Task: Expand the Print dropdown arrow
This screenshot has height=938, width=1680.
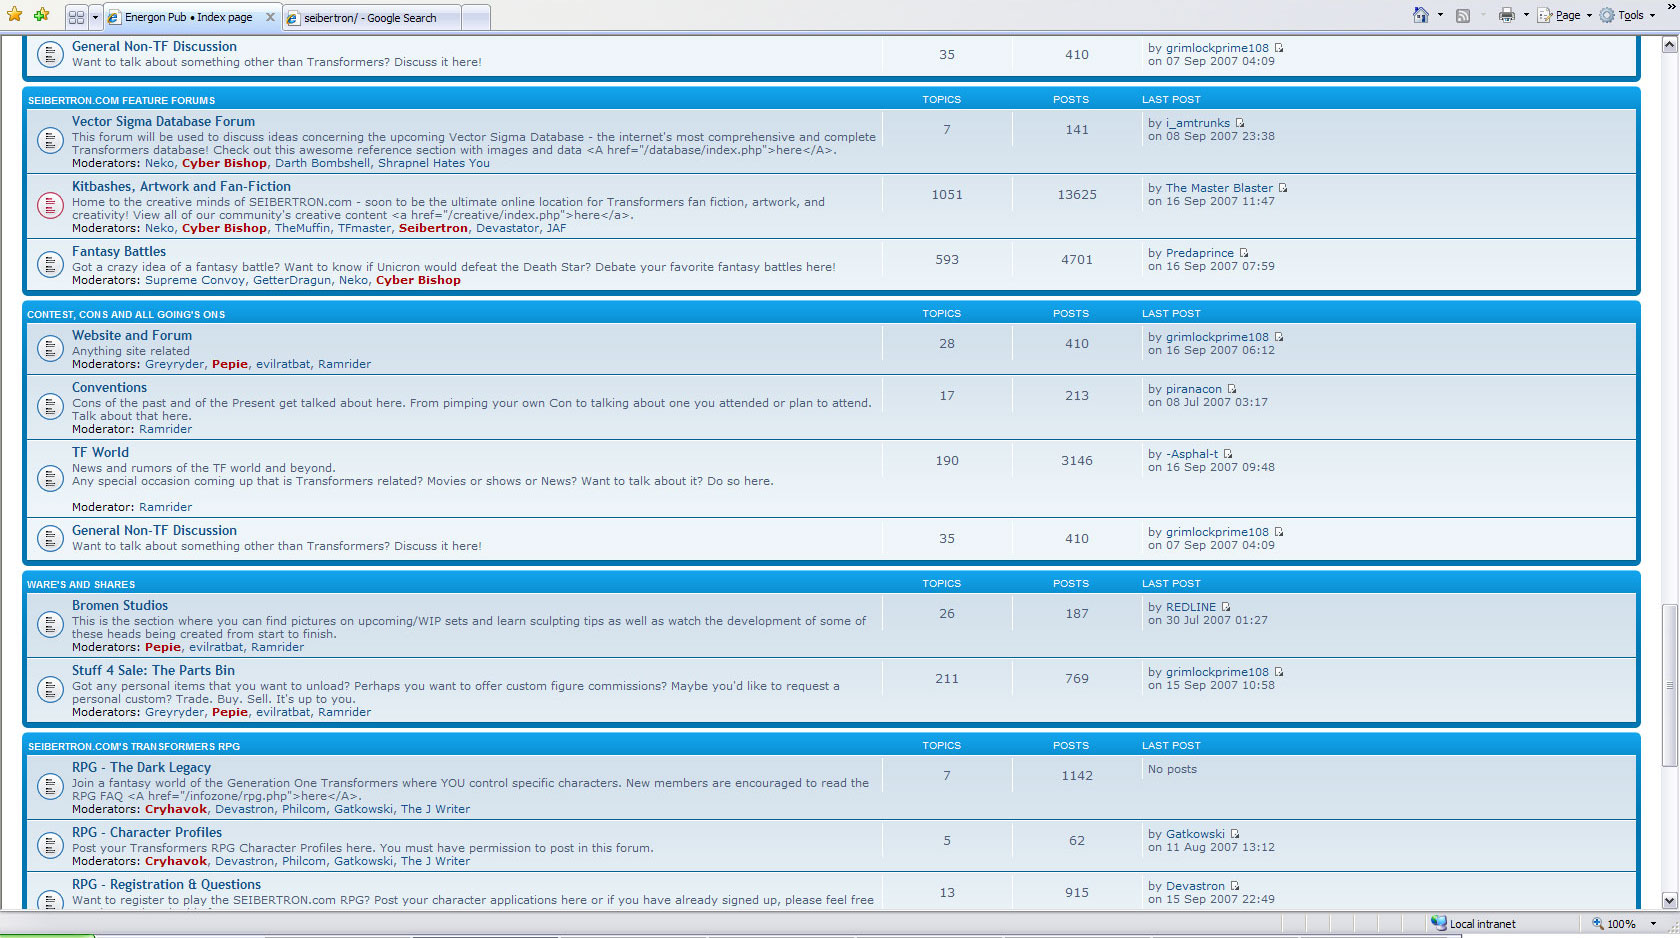Action: click(x=1526, y=15)
